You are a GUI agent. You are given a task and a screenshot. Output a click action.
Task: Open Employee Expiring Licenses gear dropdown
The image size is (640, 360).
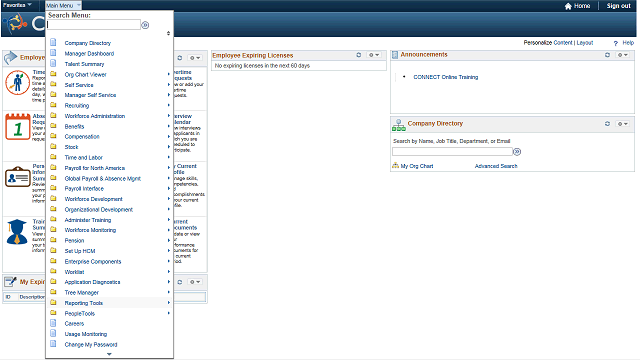coord(374,55)
